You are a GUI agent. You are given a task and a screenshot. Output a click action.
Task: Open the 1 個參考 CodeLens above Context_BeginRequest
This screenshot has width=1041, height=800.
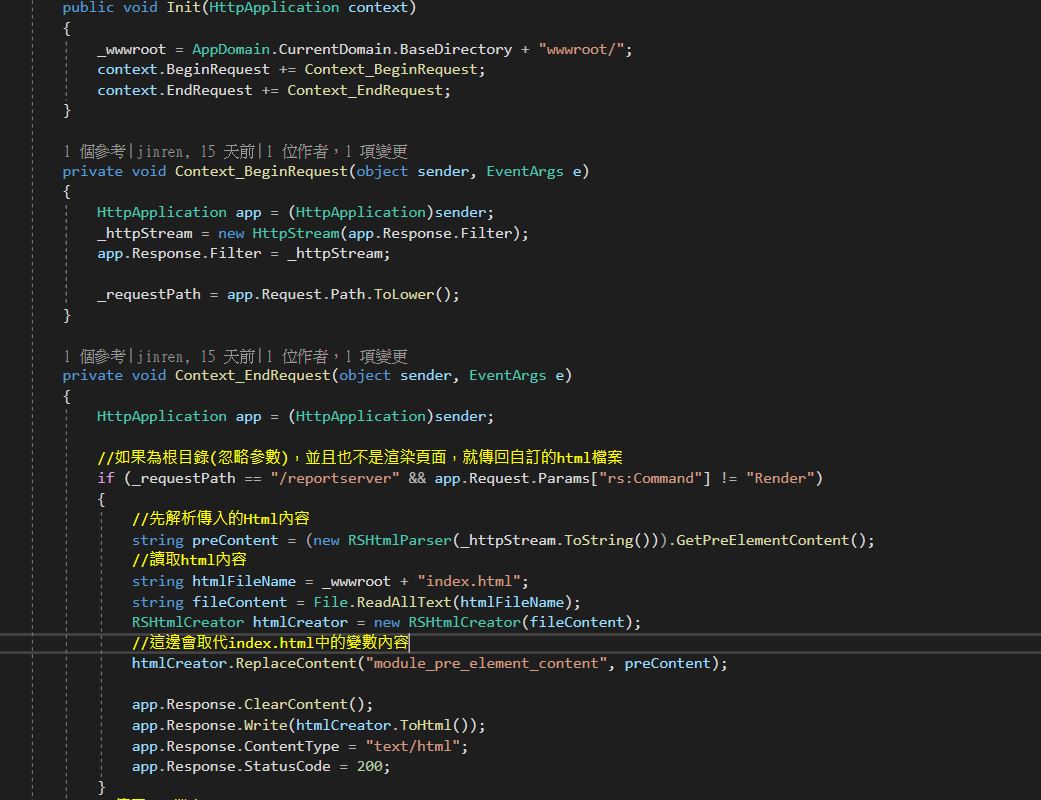tap(94, 151)
